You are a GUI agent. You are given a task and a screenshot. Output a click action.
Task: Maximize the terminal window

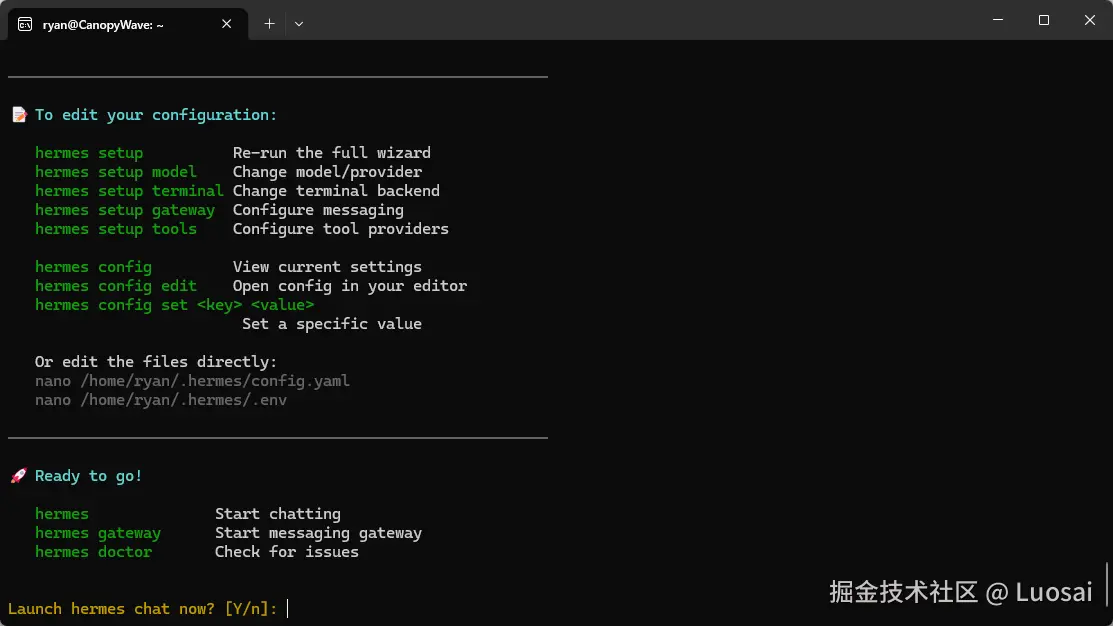tap(1043, 20)
